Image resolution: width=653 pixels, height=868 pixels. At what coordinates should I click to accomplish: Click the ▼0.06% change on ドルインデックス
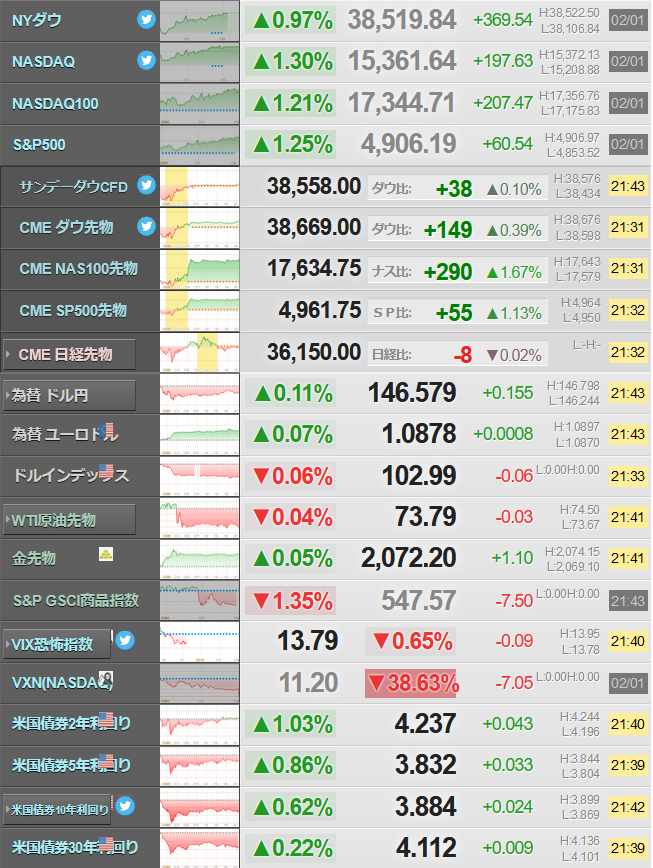click(x=291, y=476)
